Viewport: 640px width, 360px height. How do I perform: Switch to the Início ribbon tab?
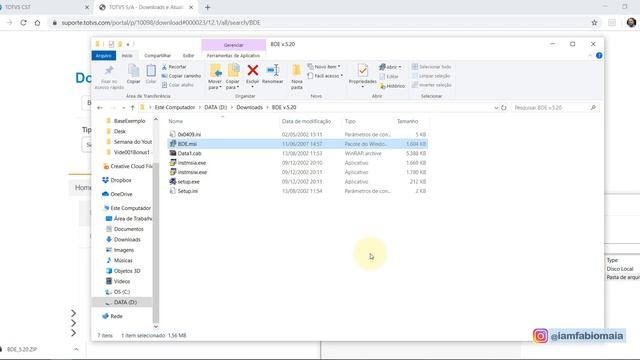[127, 56]
